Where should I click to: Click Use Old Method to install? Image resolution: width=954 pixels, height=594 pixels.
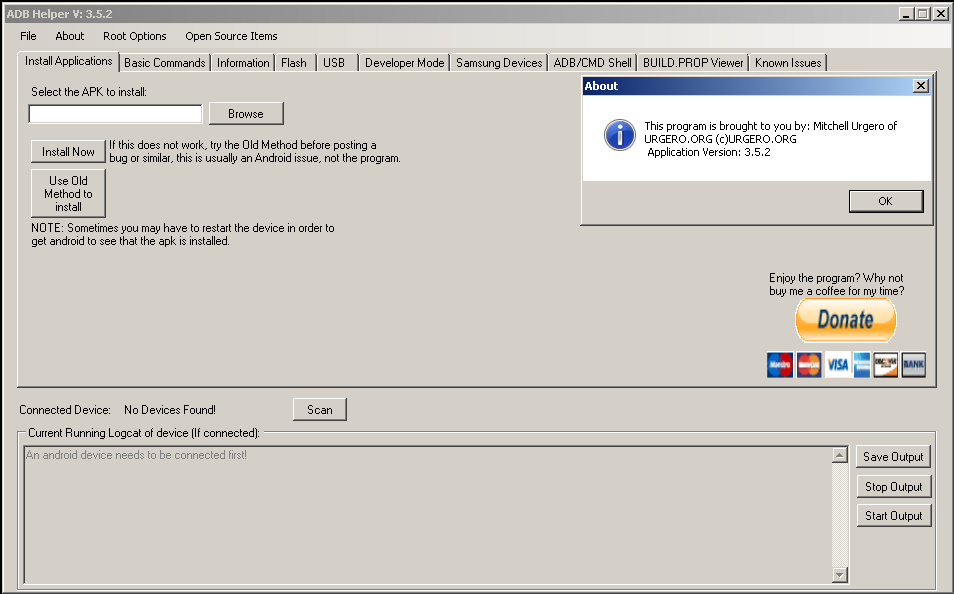pos(68,194)
